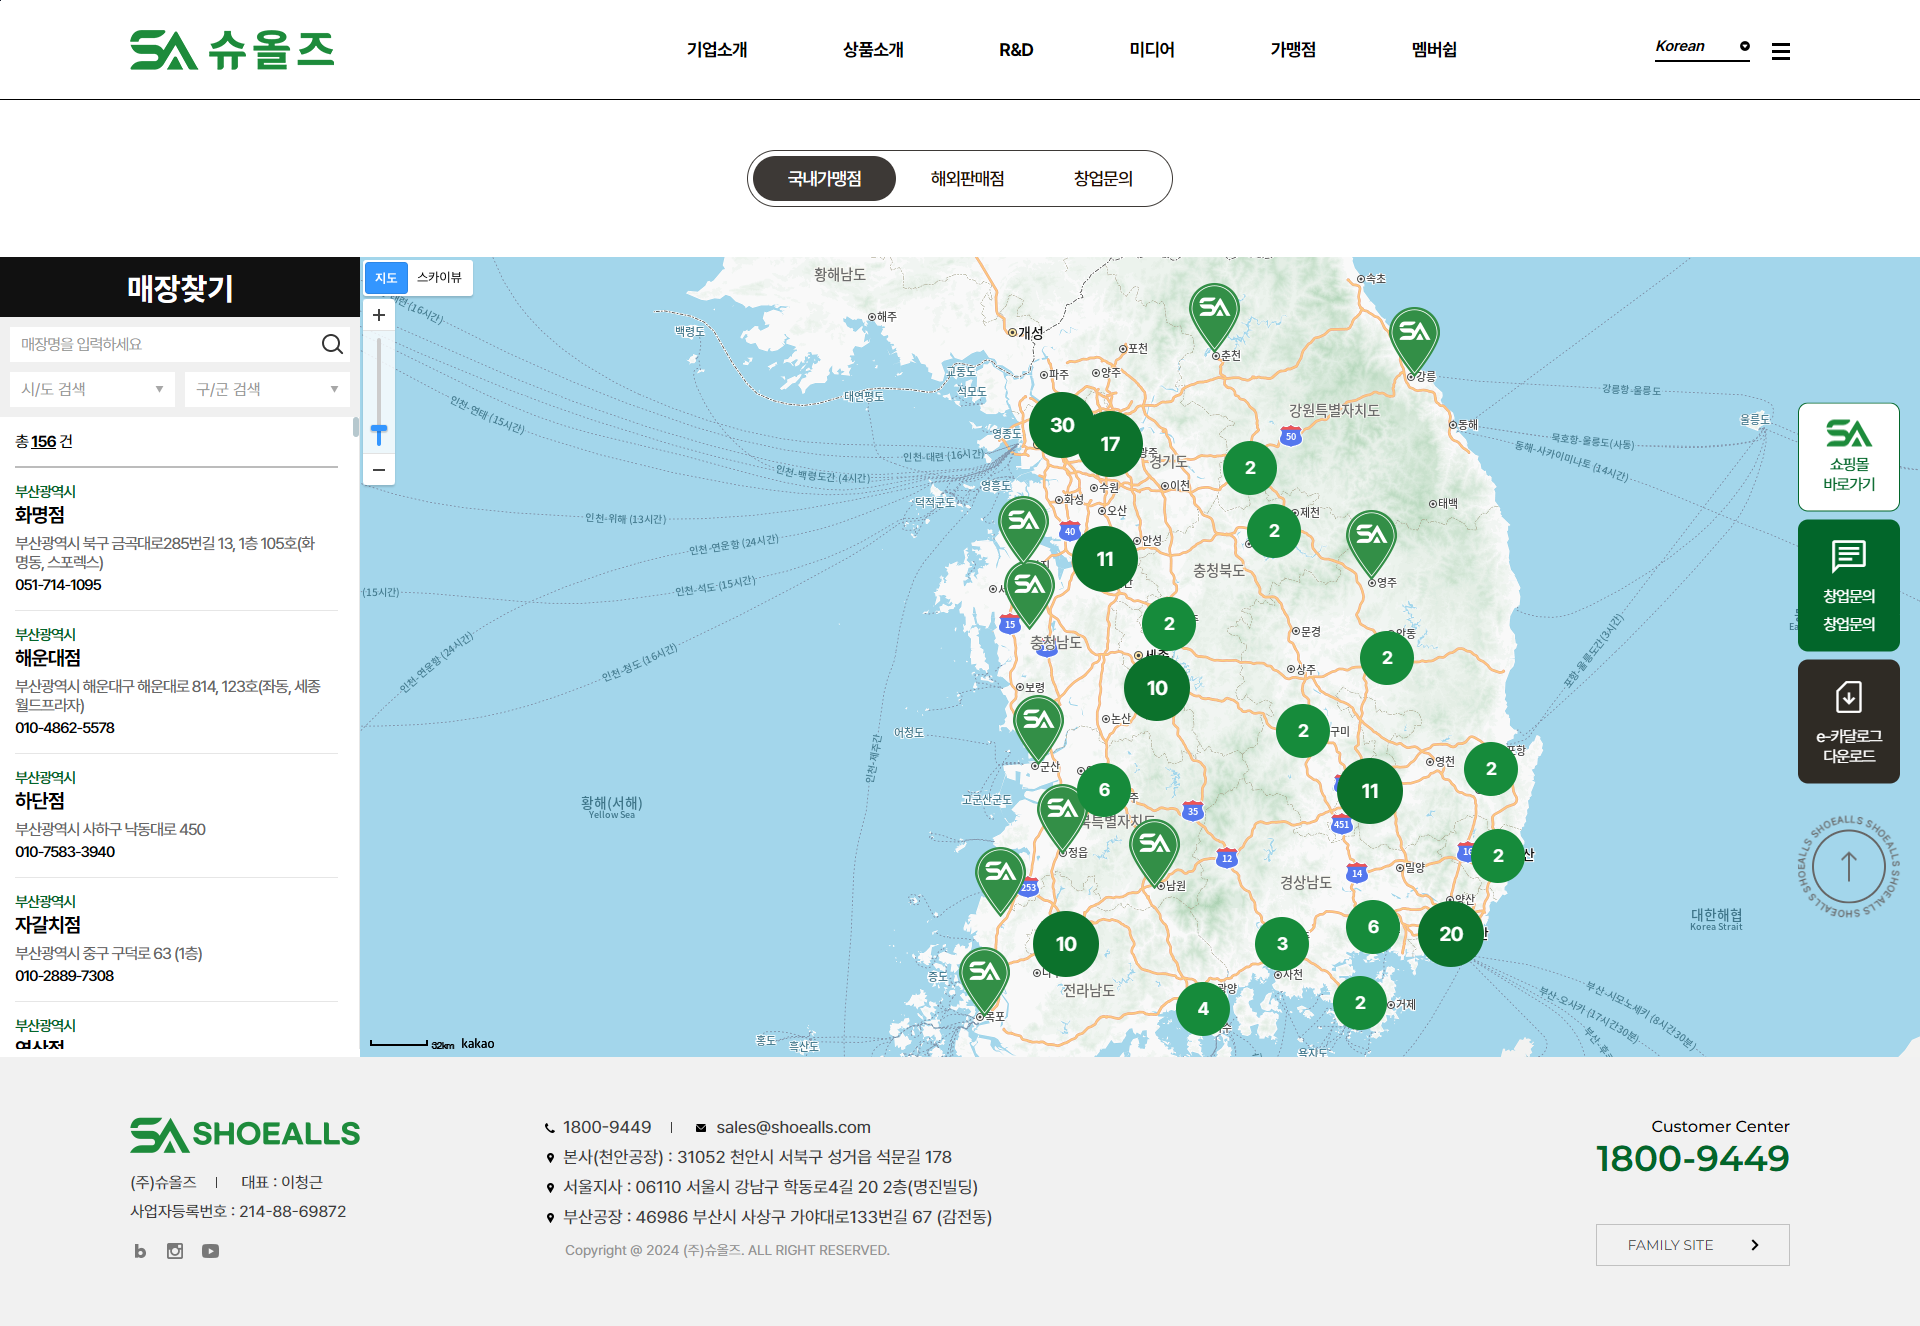
Task: Click the 1800-9449 customer center number
Action: pos(1692,1159)
